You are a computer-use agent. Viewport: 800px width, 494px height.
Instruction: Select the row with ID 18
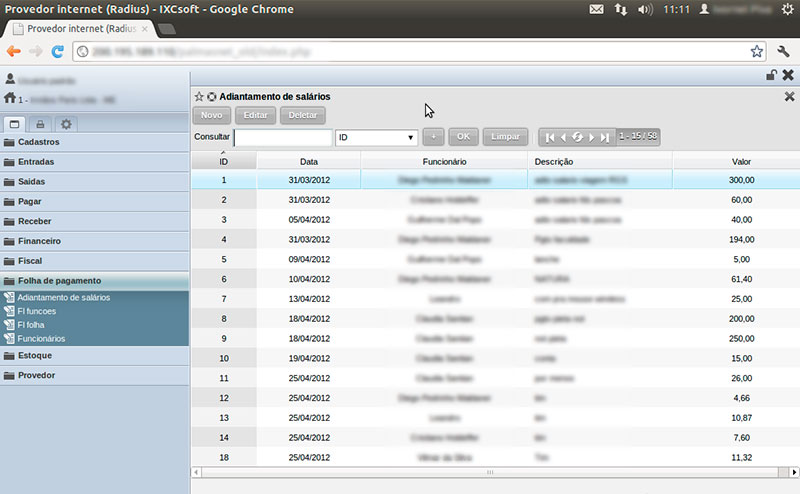[x=496, y=457]
